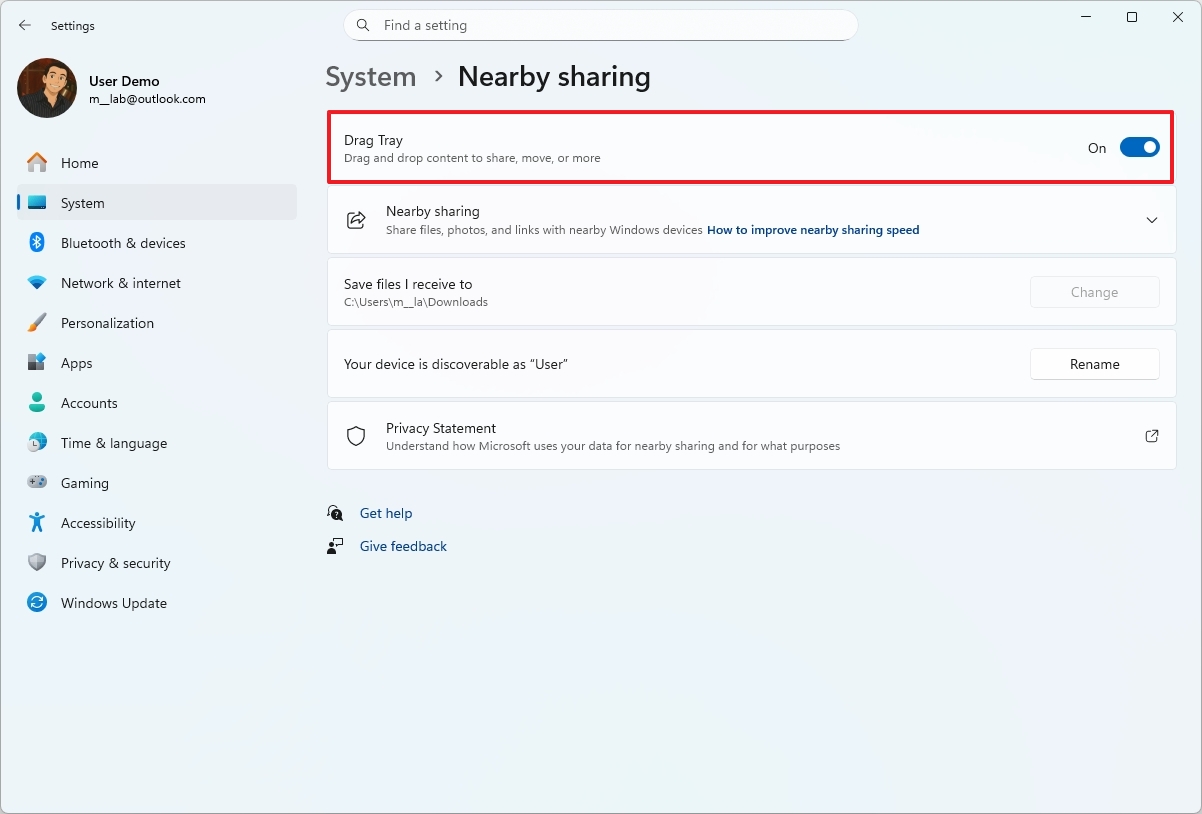
Task: Click the shield icon on Privacy Statement row
Action: pos(356,435)
